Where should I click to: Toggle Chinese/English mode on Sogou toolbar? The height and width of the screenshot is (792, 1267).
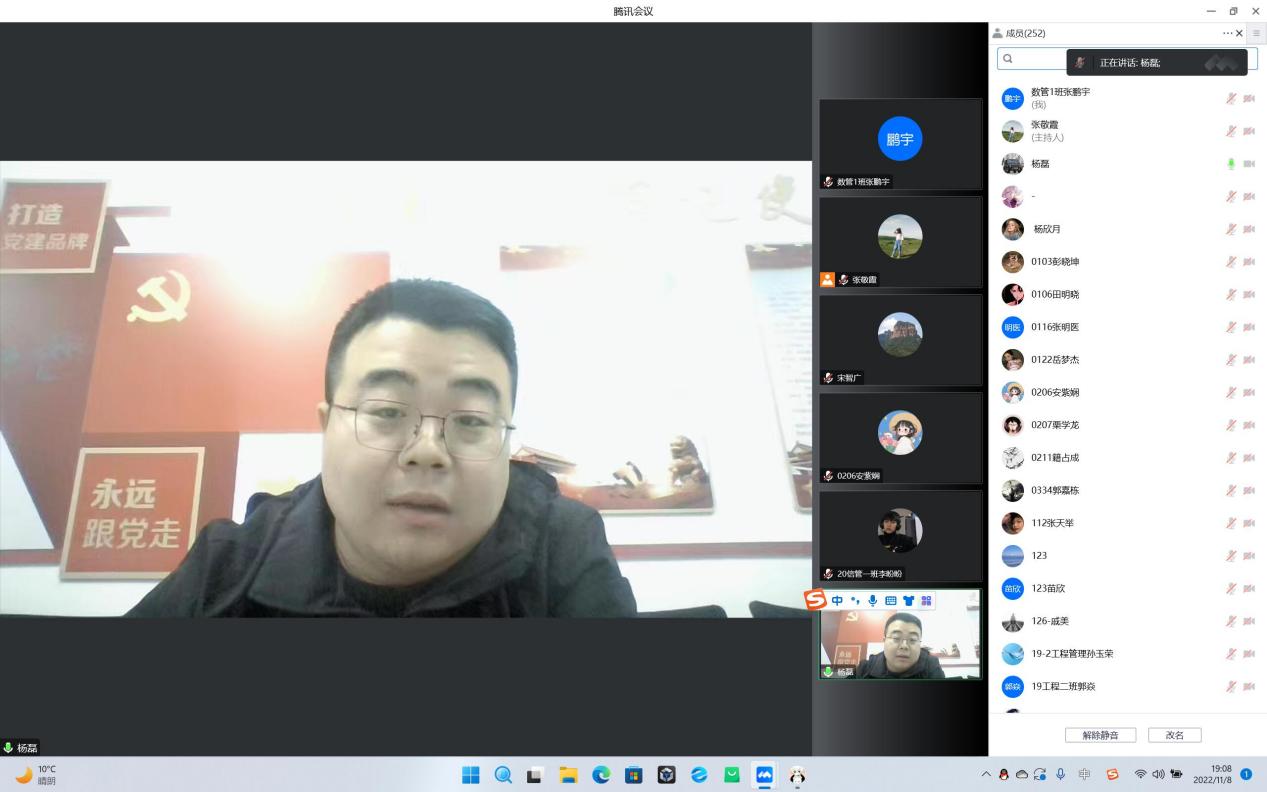pos(837,601)
